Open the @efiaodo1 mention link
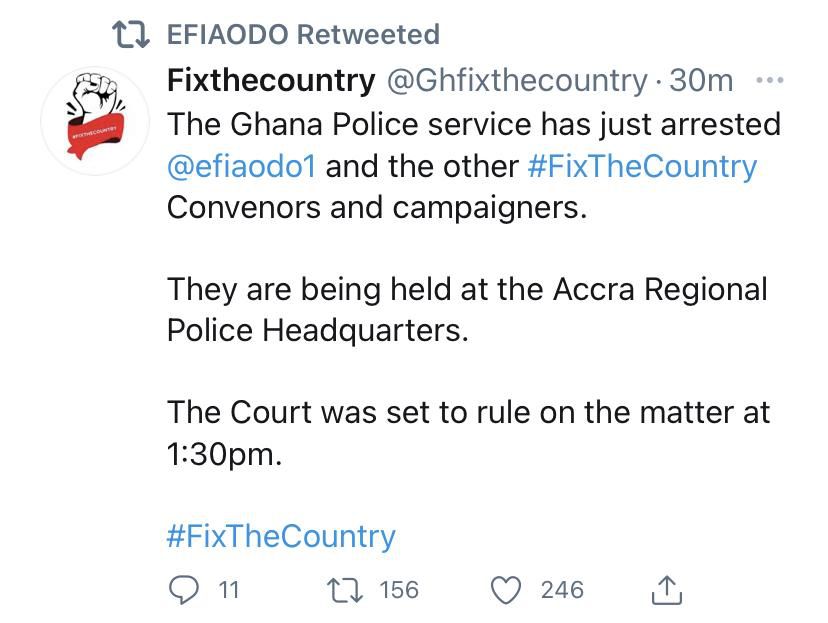828x623 pixels. pyautogui.click(x=241, y=166)
